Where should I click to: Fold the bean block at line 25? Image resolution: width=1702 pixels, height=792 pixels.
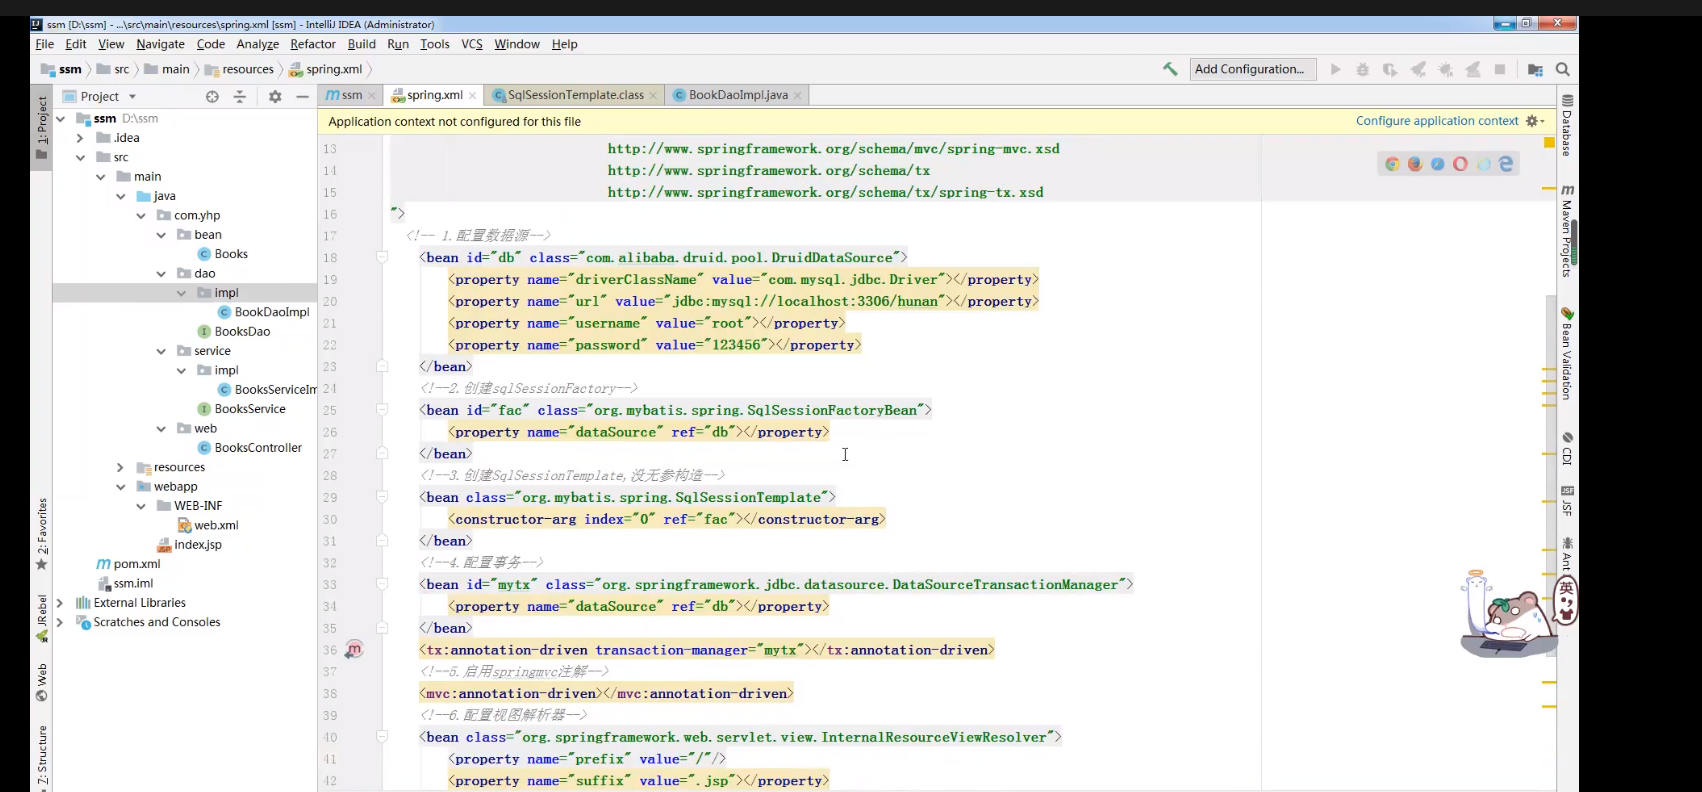coord(382,410)
